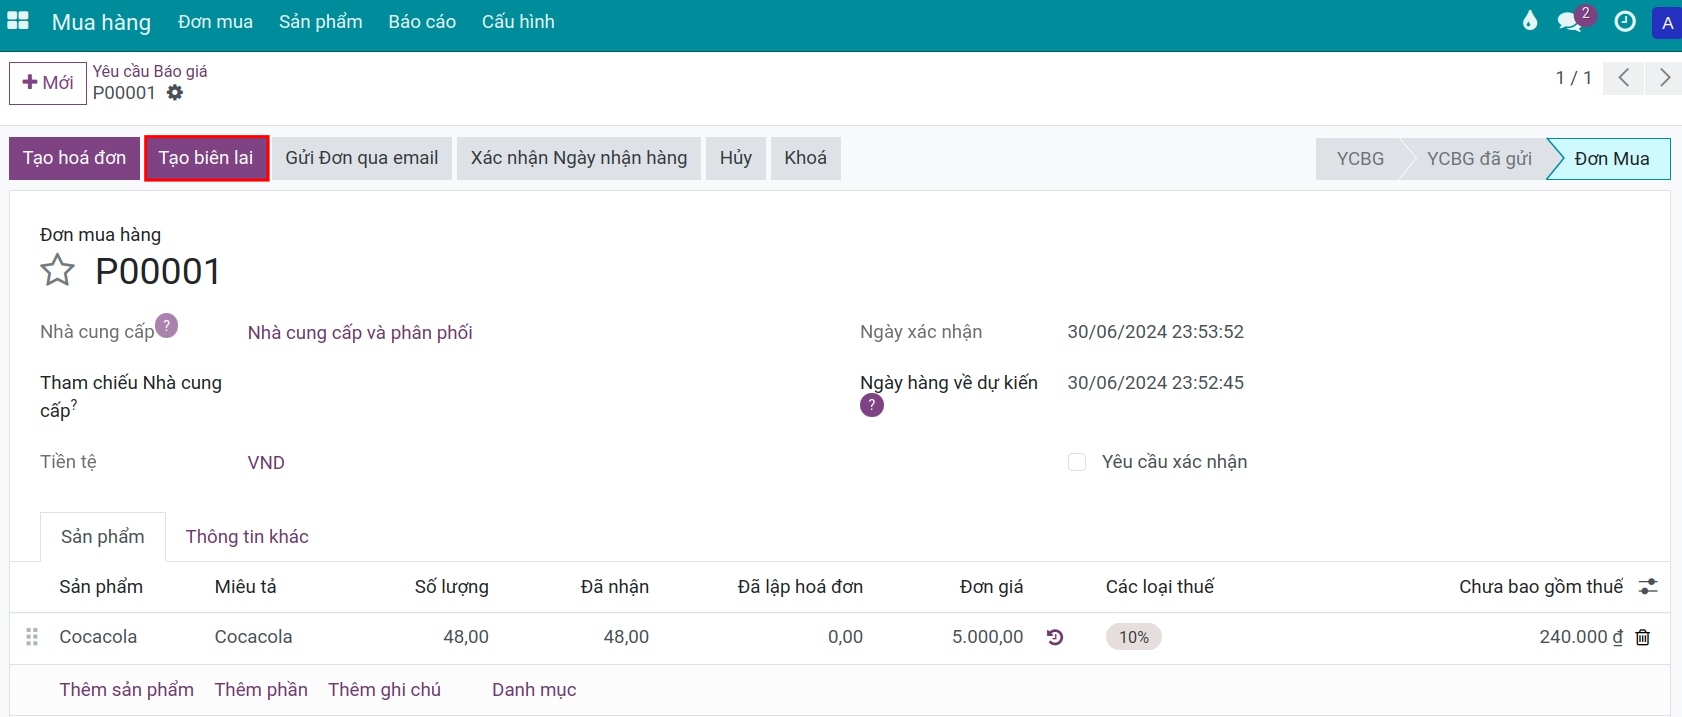1682x717 pixels.
Task: Open the gear actions menu beside P00001
Action: pyautogui.click(x=175, y=93)
